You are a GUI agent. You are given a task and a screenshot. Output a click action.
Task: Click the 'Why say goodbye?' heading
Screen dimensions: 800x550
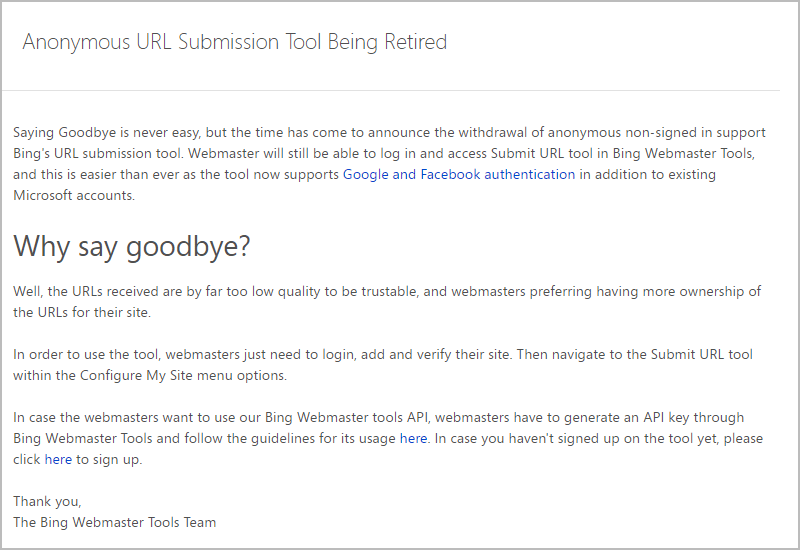coord(131,245)
